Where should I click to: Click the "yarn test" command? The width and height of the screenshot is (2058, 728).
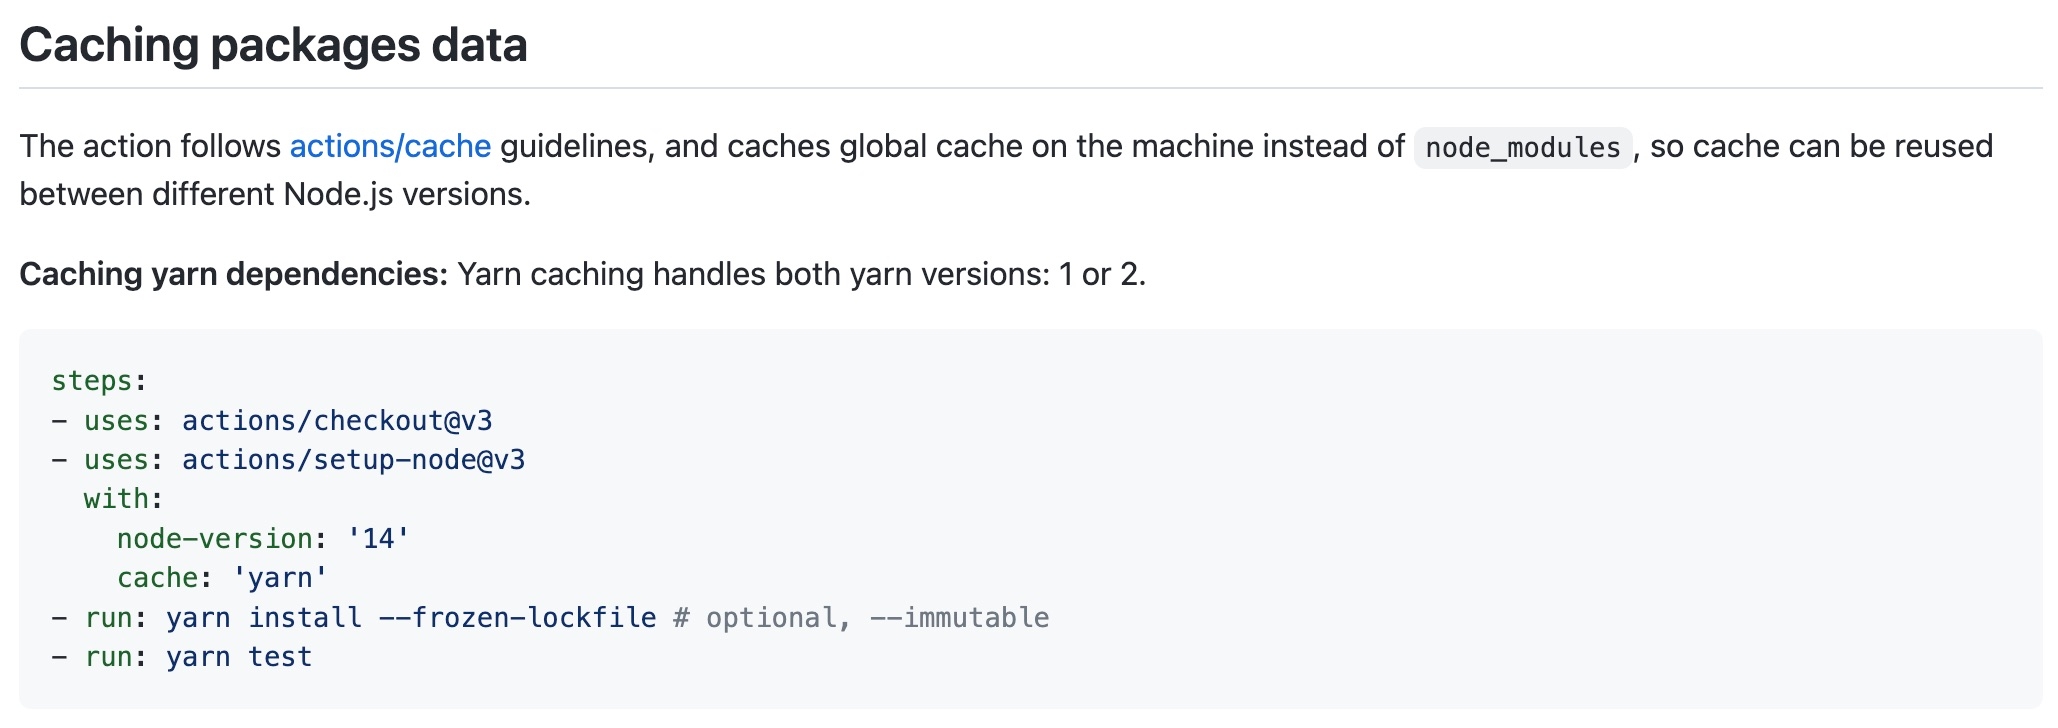click(239, 657)
